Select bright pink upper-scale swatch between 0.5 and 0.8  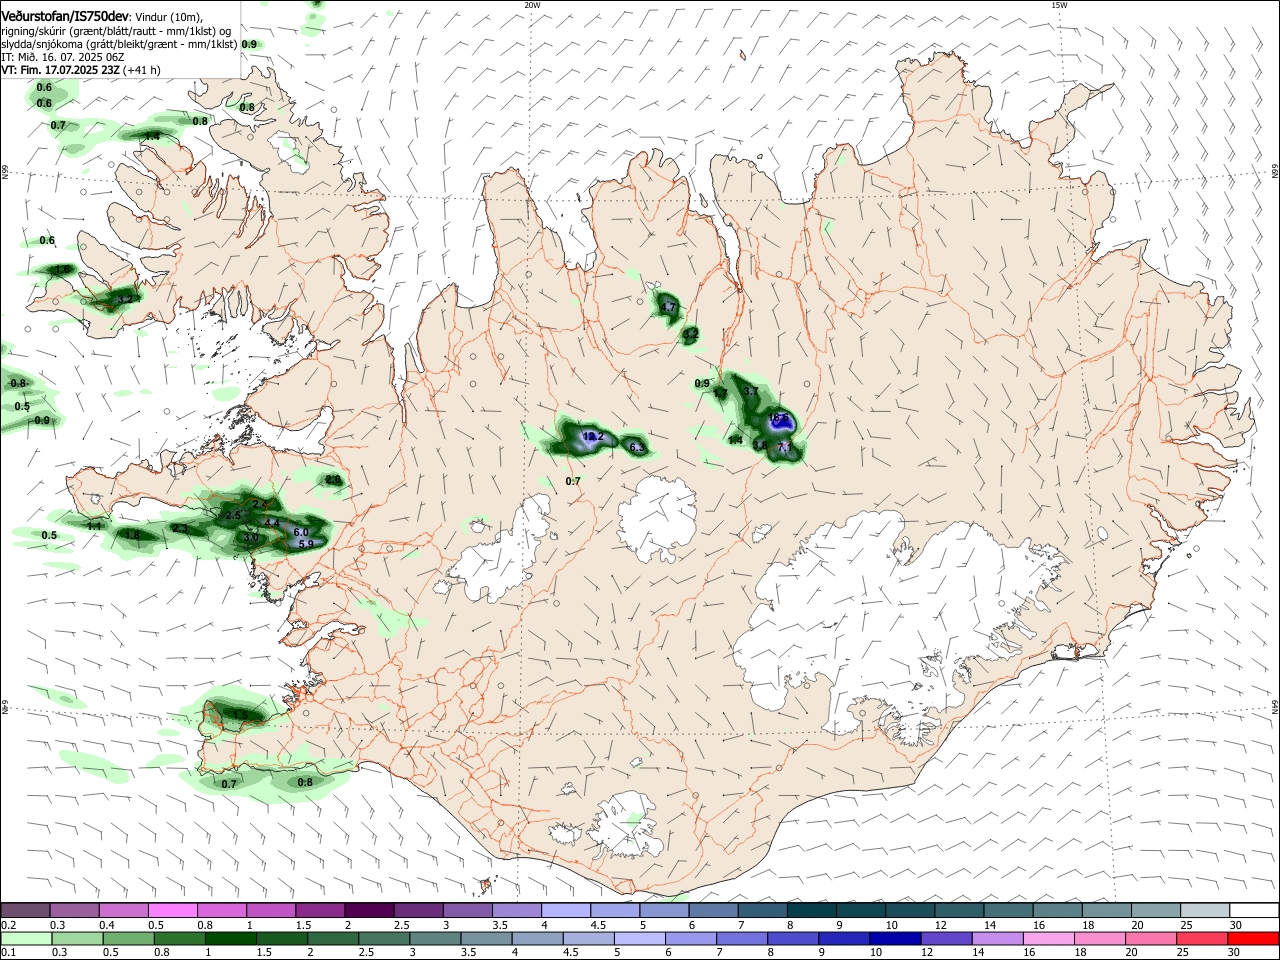(171, 910)
